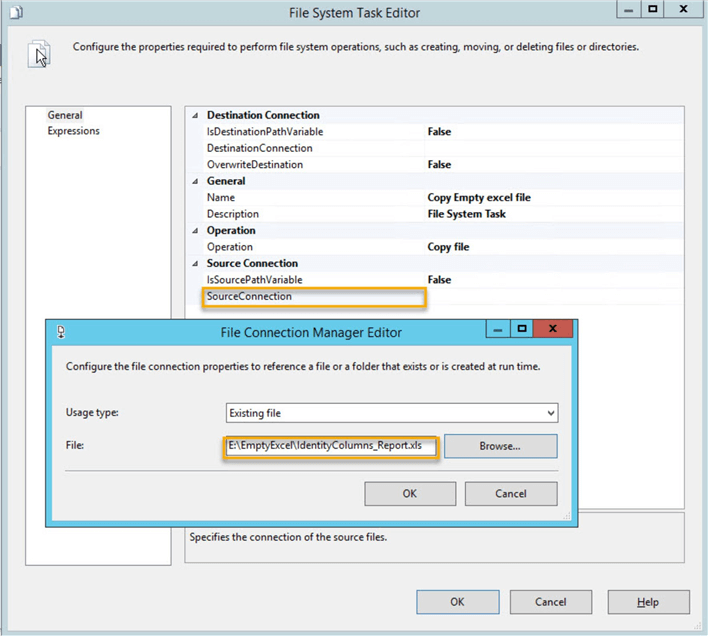Click OK in File System Task Editor
Screen dimensions: 708x636
(458, 602)
